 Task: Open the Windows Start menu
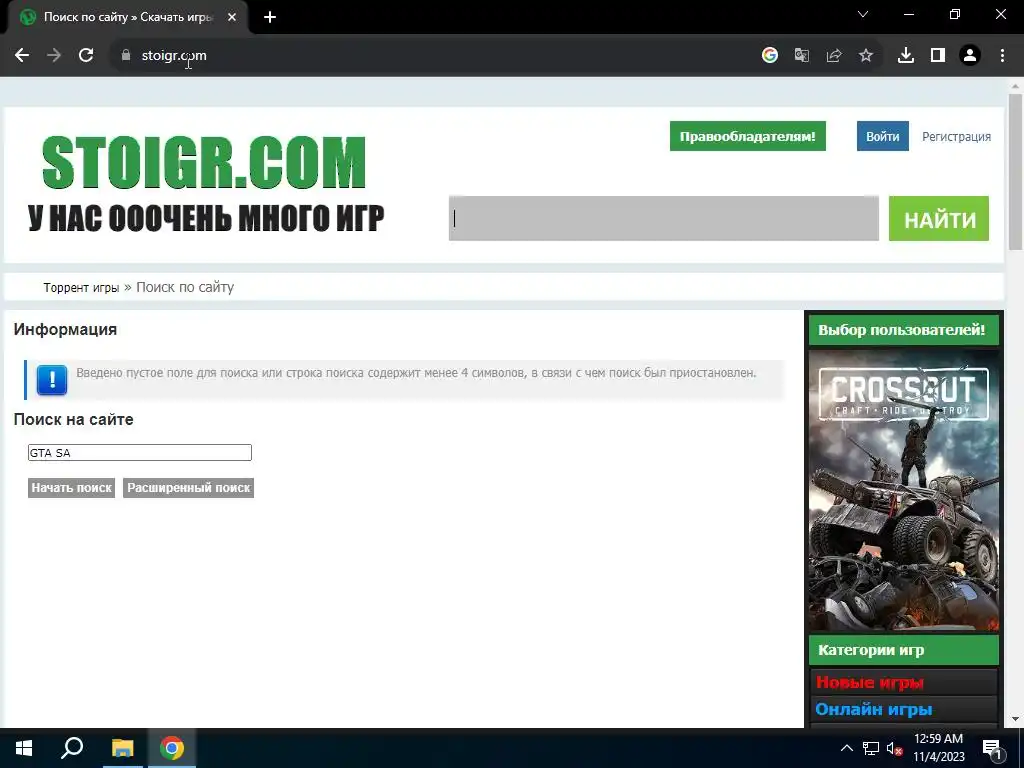(24, 748)
